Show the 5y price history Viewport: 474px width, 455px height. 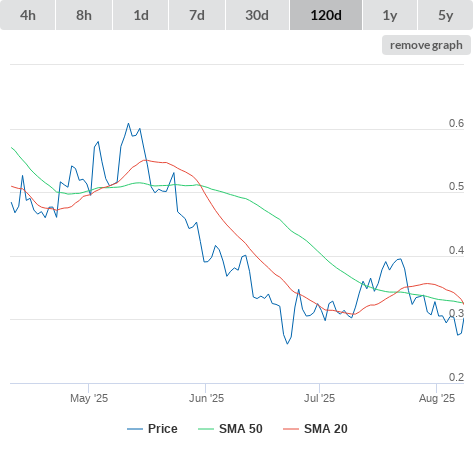click(446, 15)
